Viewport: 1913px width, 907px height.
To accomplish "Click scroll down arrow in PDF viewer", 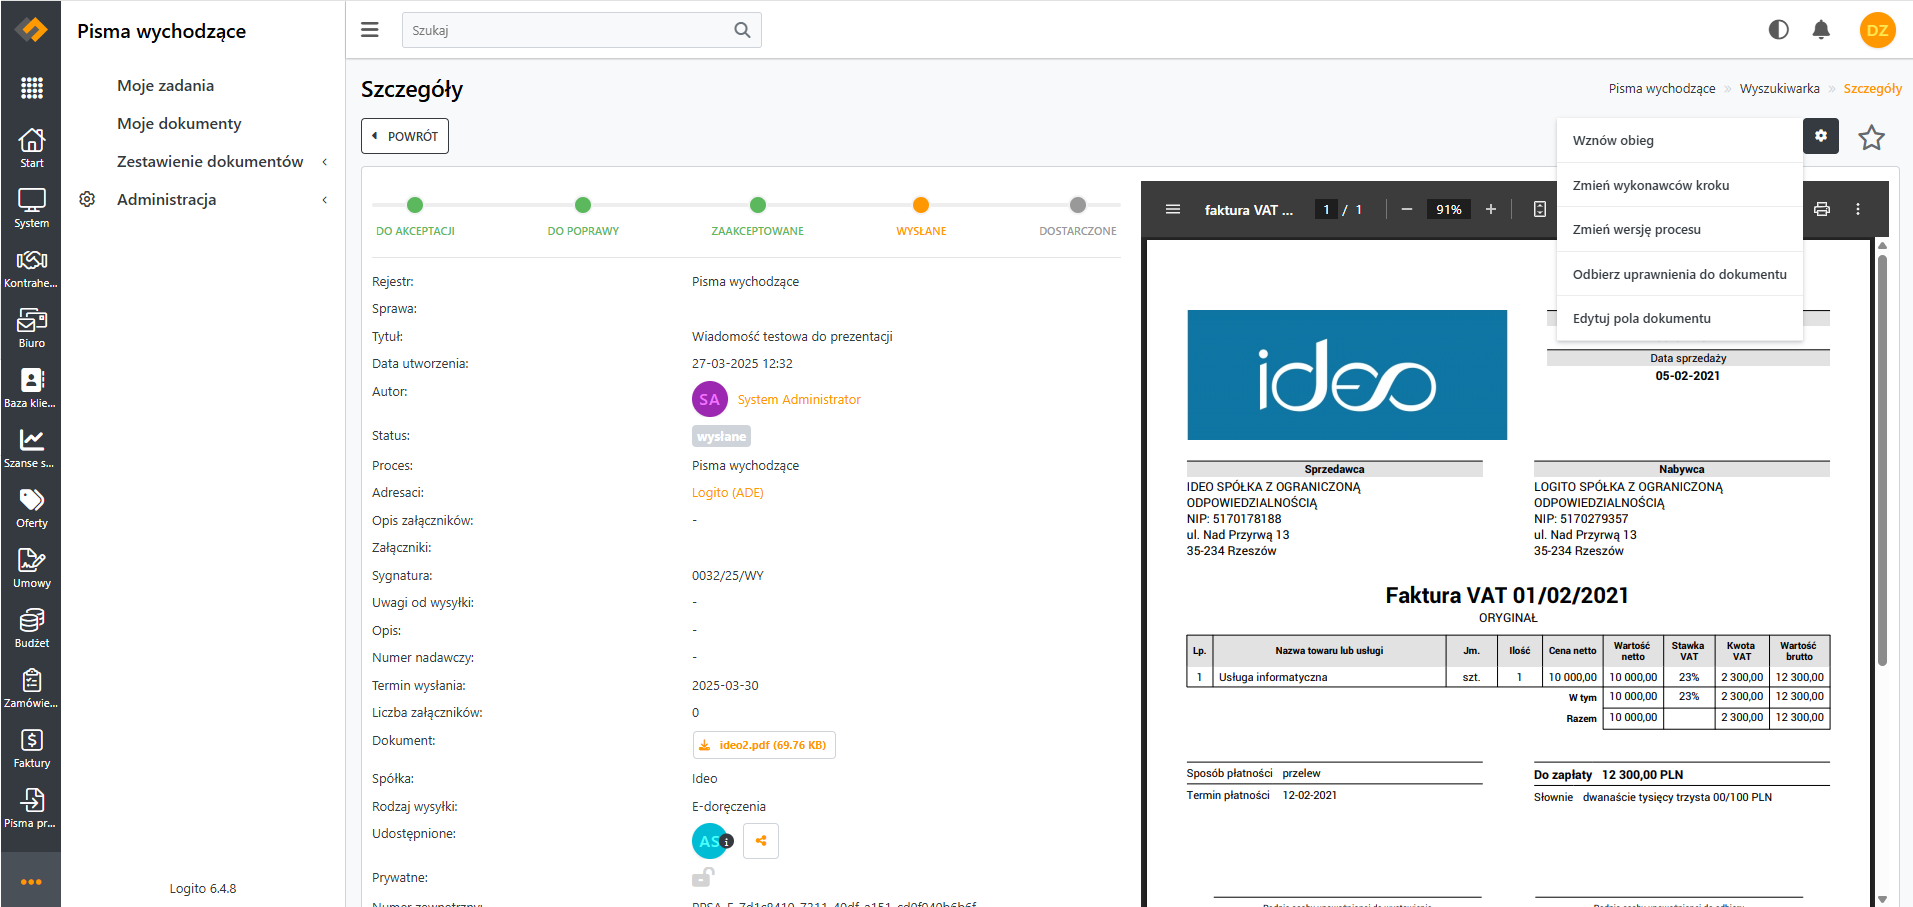I will click(x=1882, y=899).
